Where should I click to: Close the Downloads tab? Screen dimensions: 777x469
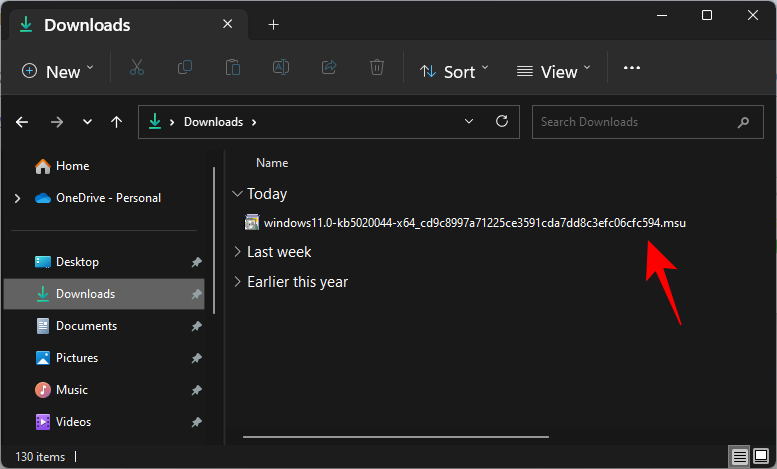227,24
